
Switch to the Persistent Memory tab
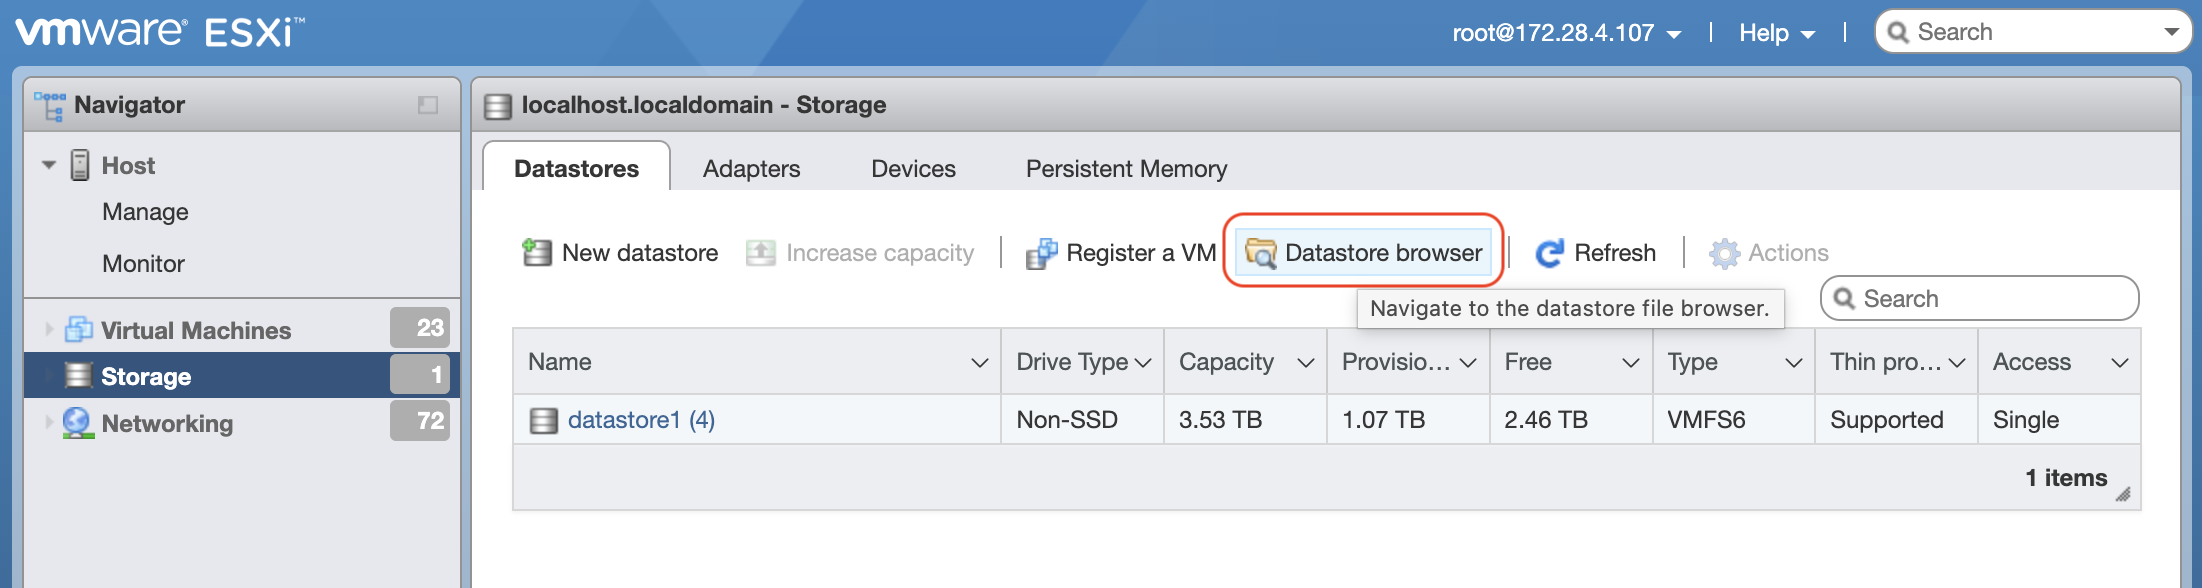1126,169
